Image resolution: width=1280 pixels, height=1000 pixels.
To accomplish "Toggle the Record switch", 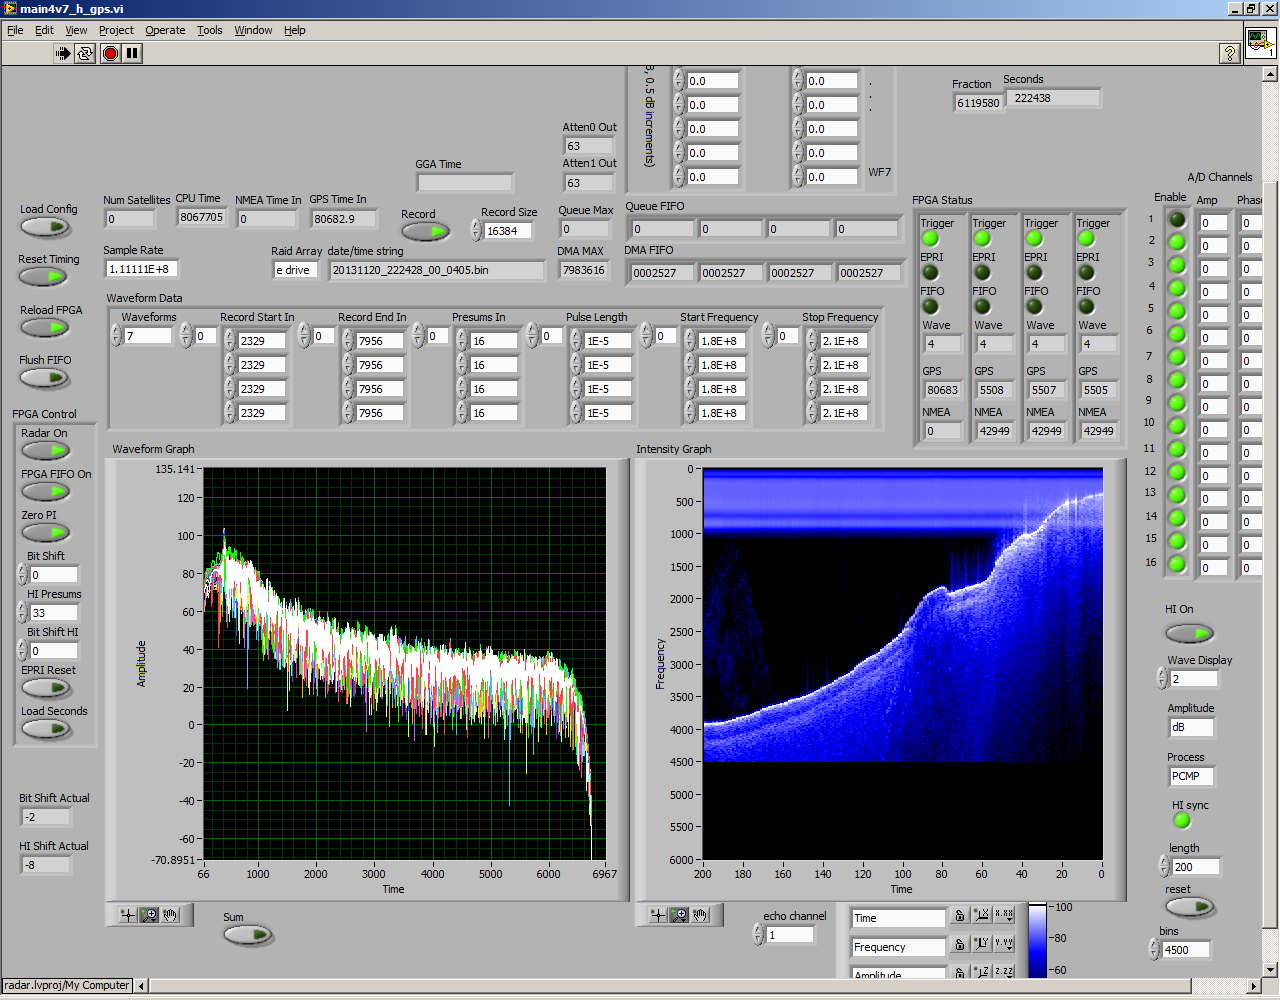I will [426, 232].
